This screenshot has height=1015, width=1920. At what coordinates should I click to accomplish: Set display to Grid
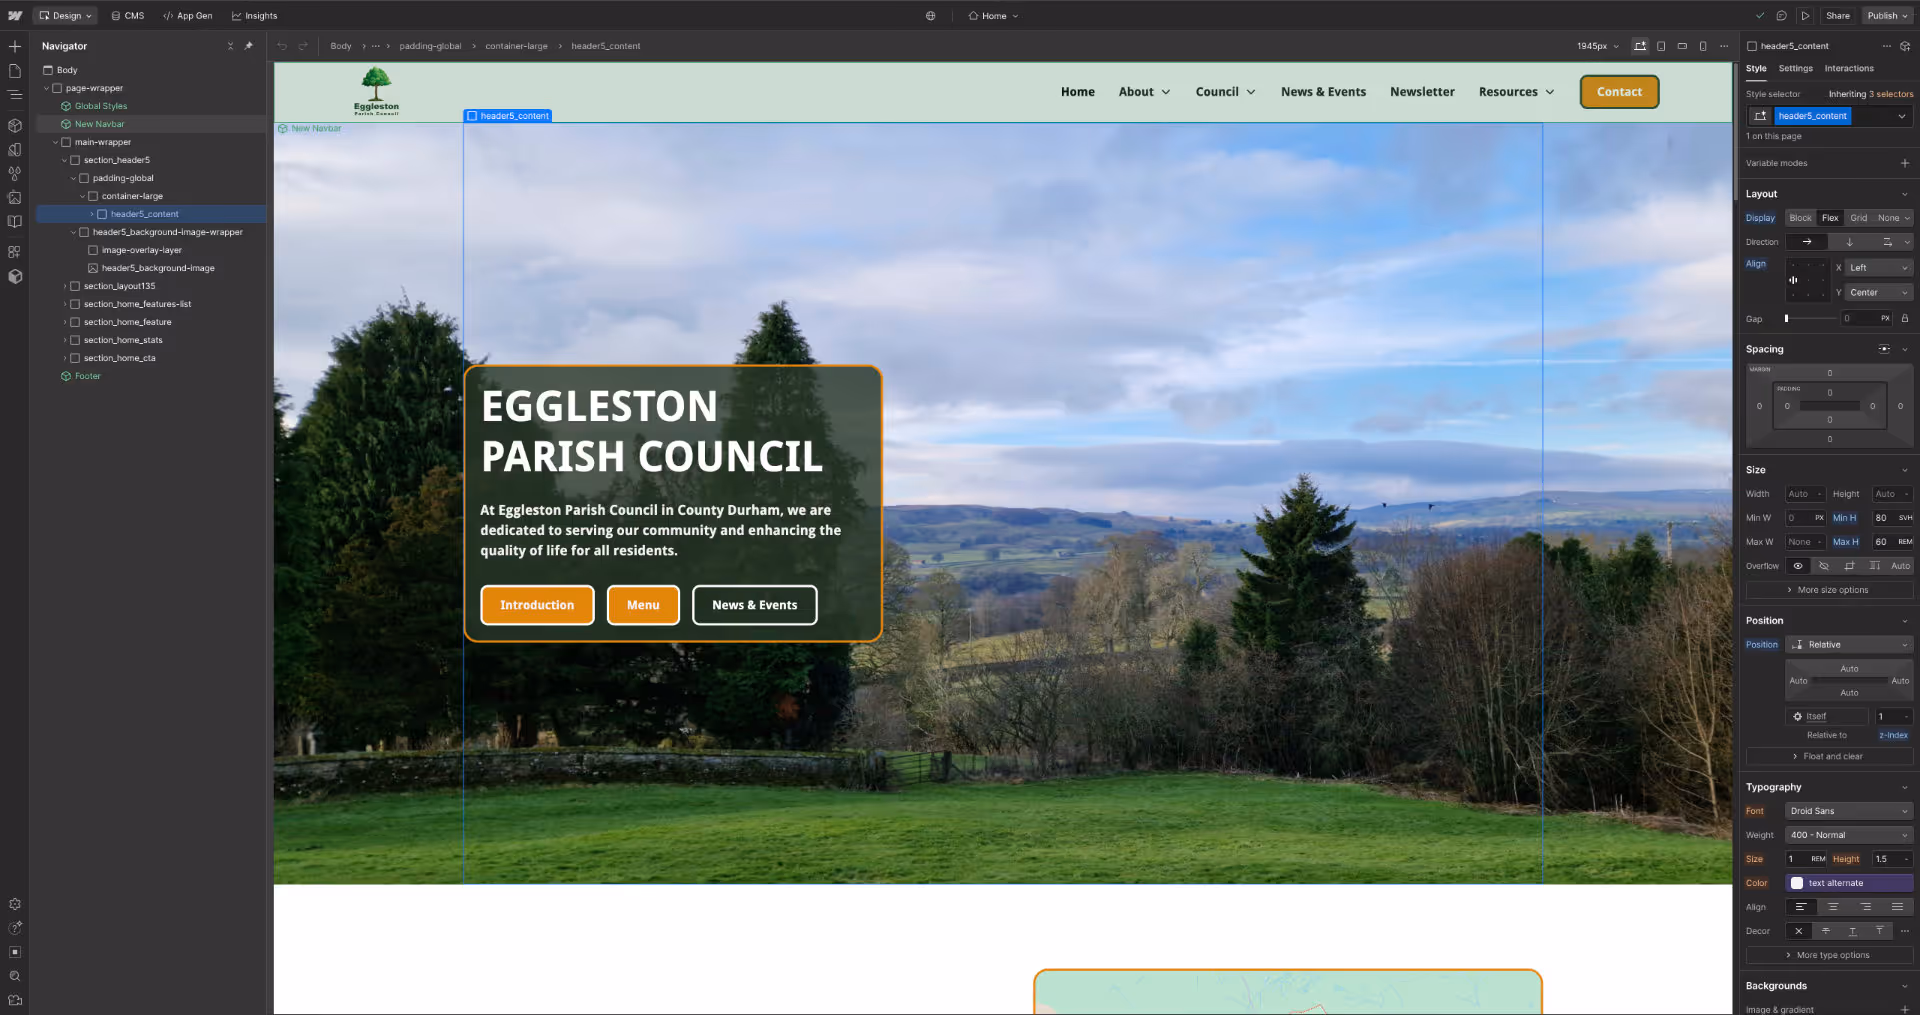(x=1858, y=218)
